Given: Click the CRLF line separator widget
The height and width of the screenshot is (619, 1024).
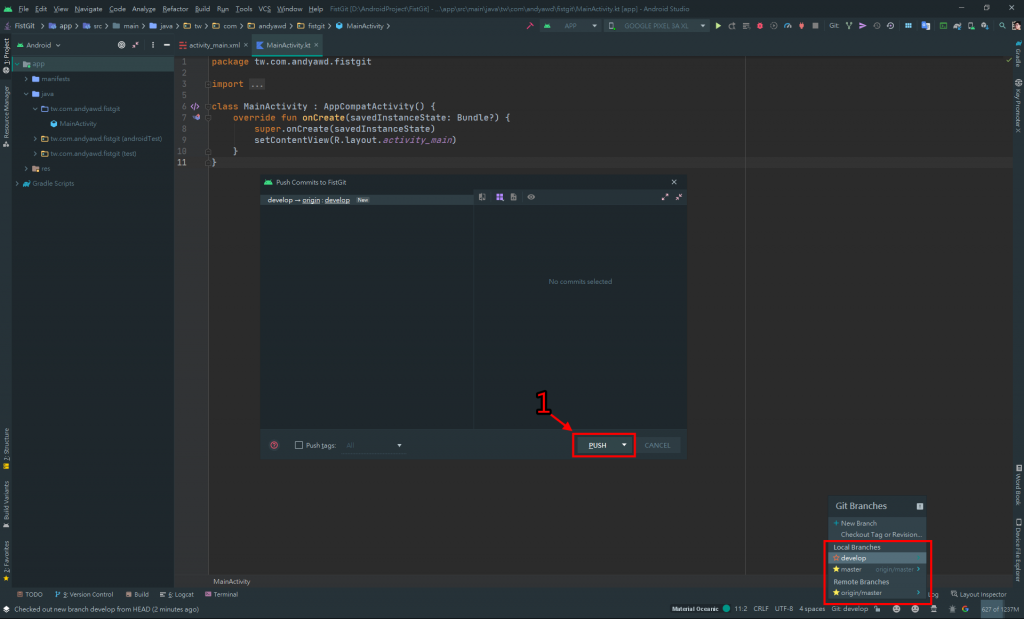Looking at the screenshot, I should tap(761, 609).
